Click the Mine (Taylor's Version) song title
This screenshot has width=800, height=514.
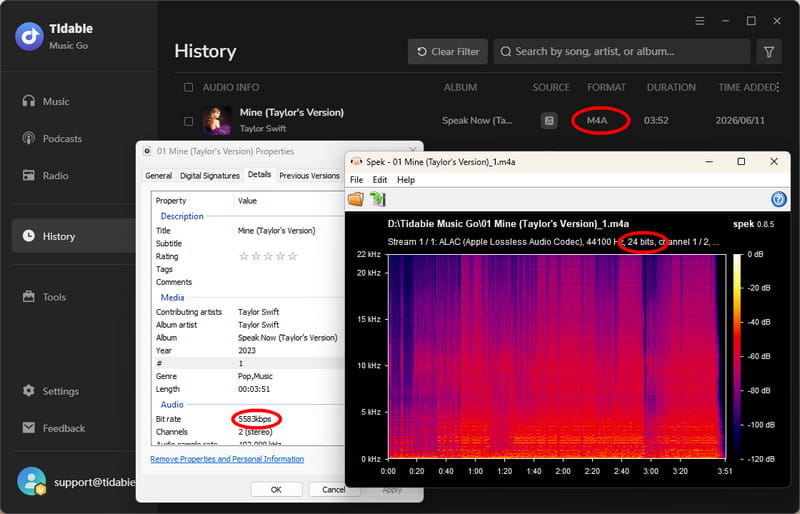coord(292,112)
